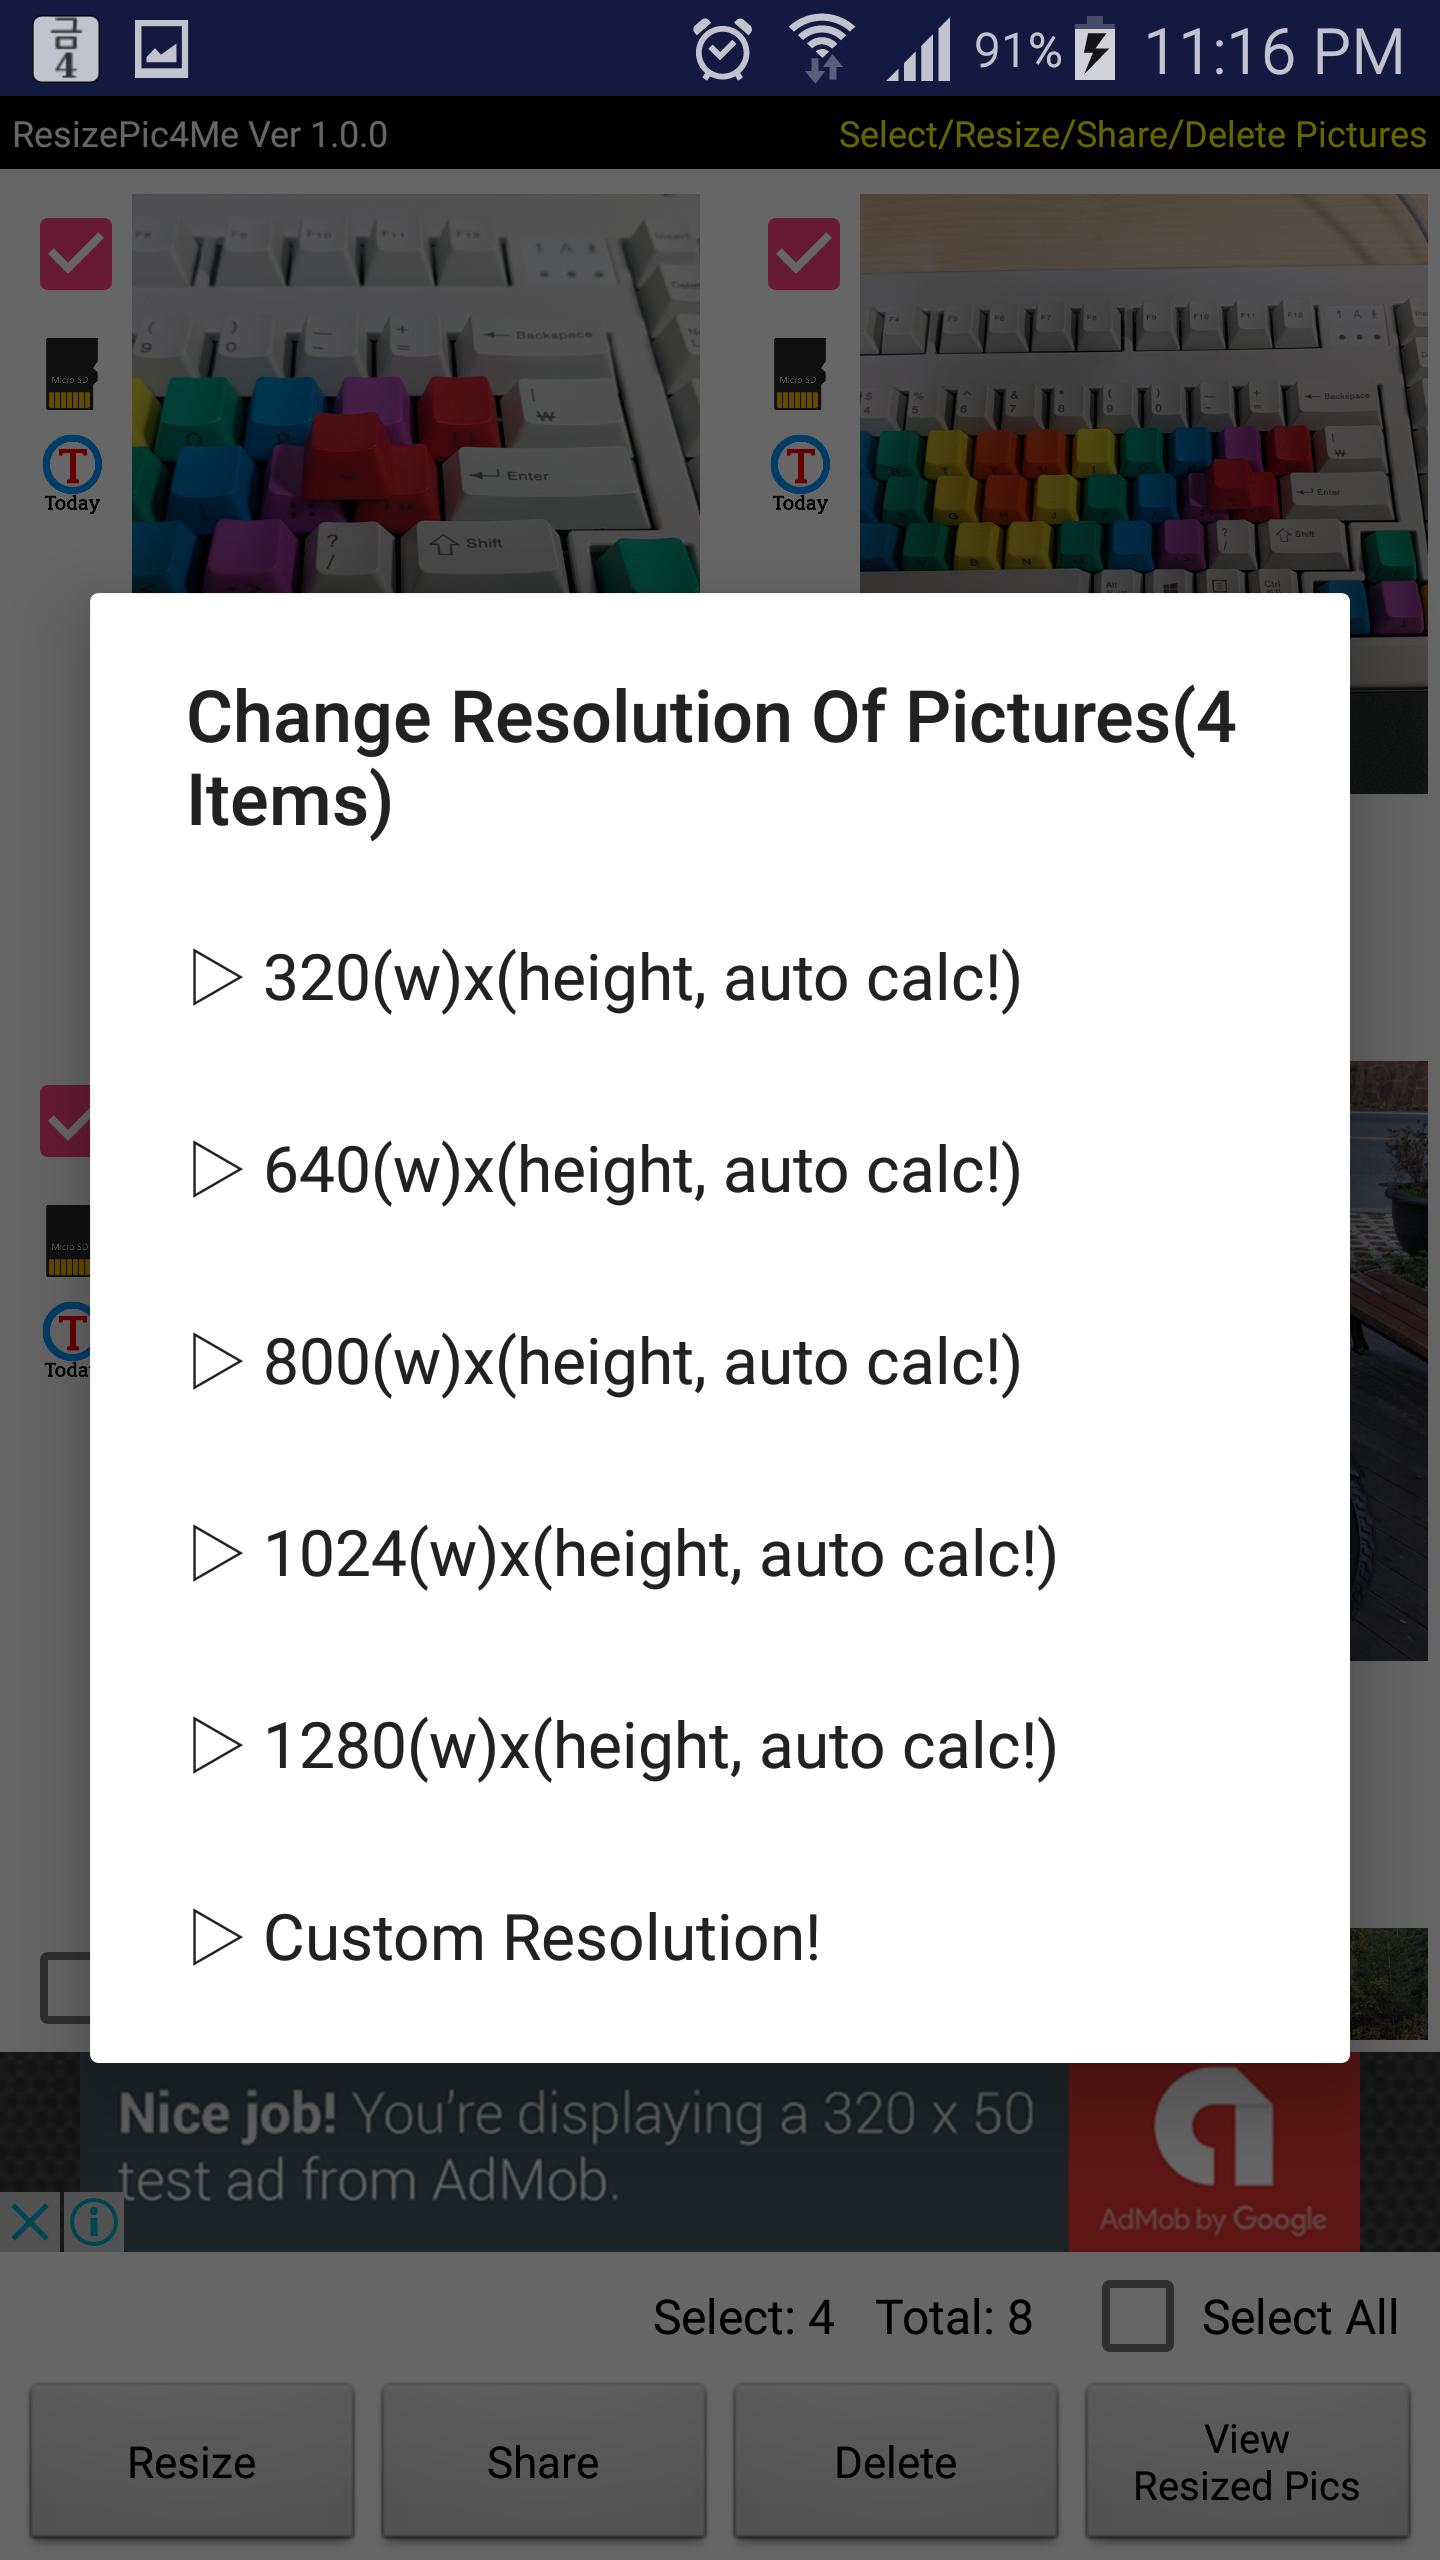Close the AdMob ad with the X icon

[30, 2222]
